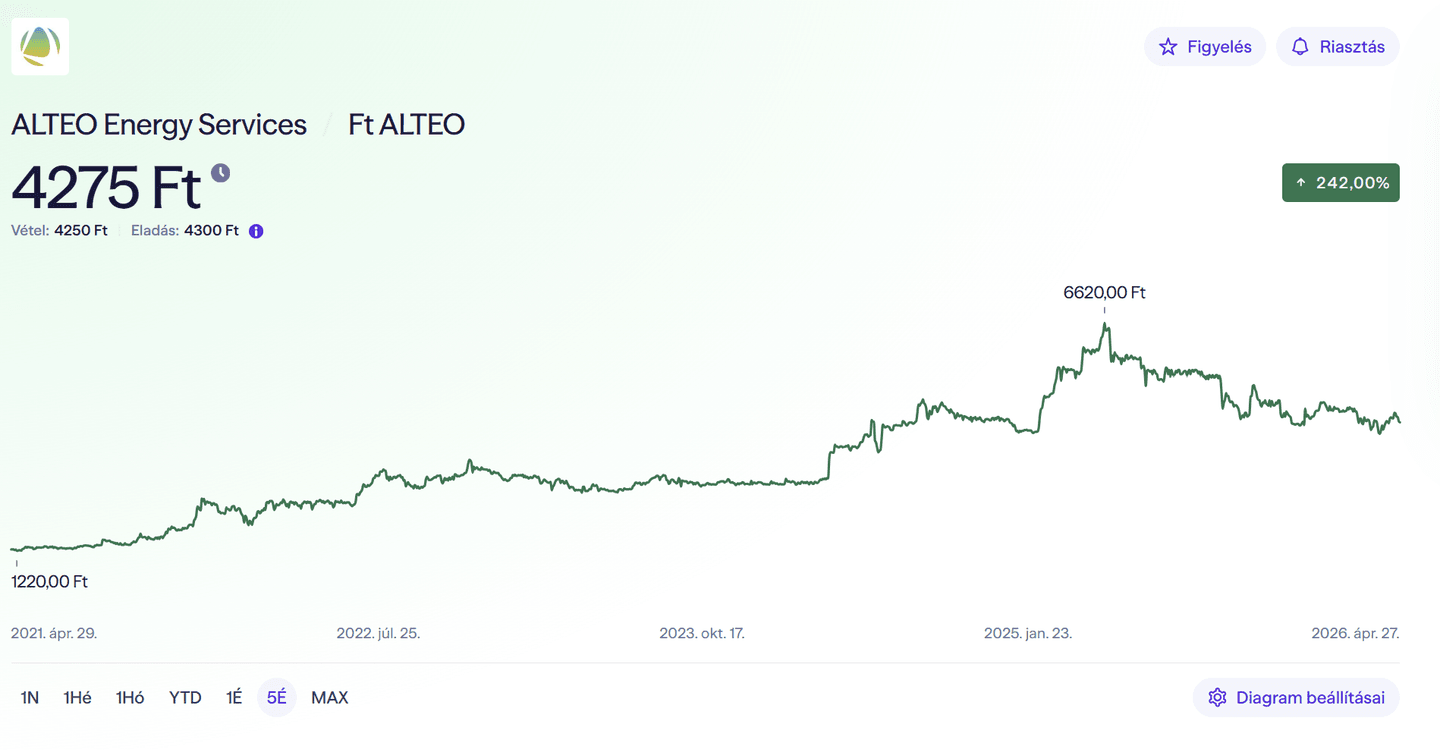
Task: Click the ALTEO company logo
Action: (40, 46)
